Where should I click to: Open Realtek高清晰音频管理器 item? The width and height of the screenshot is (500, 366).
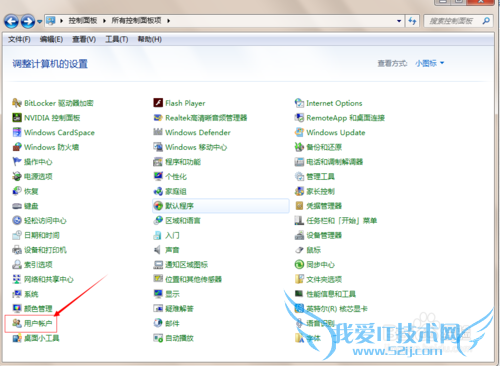click(200, 118)
